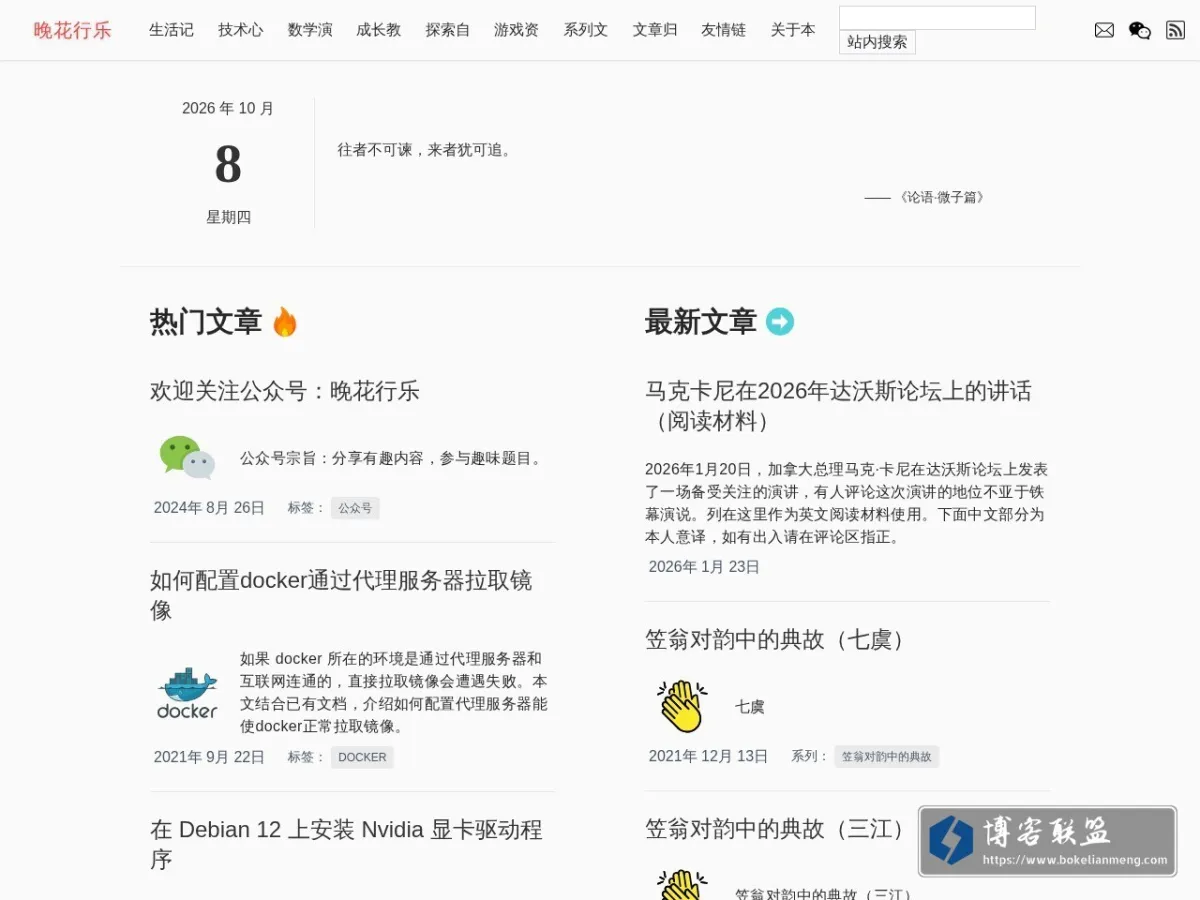
Task: Open article 笠翁对韵中的典故（三江）
Action: pos(779,829)
